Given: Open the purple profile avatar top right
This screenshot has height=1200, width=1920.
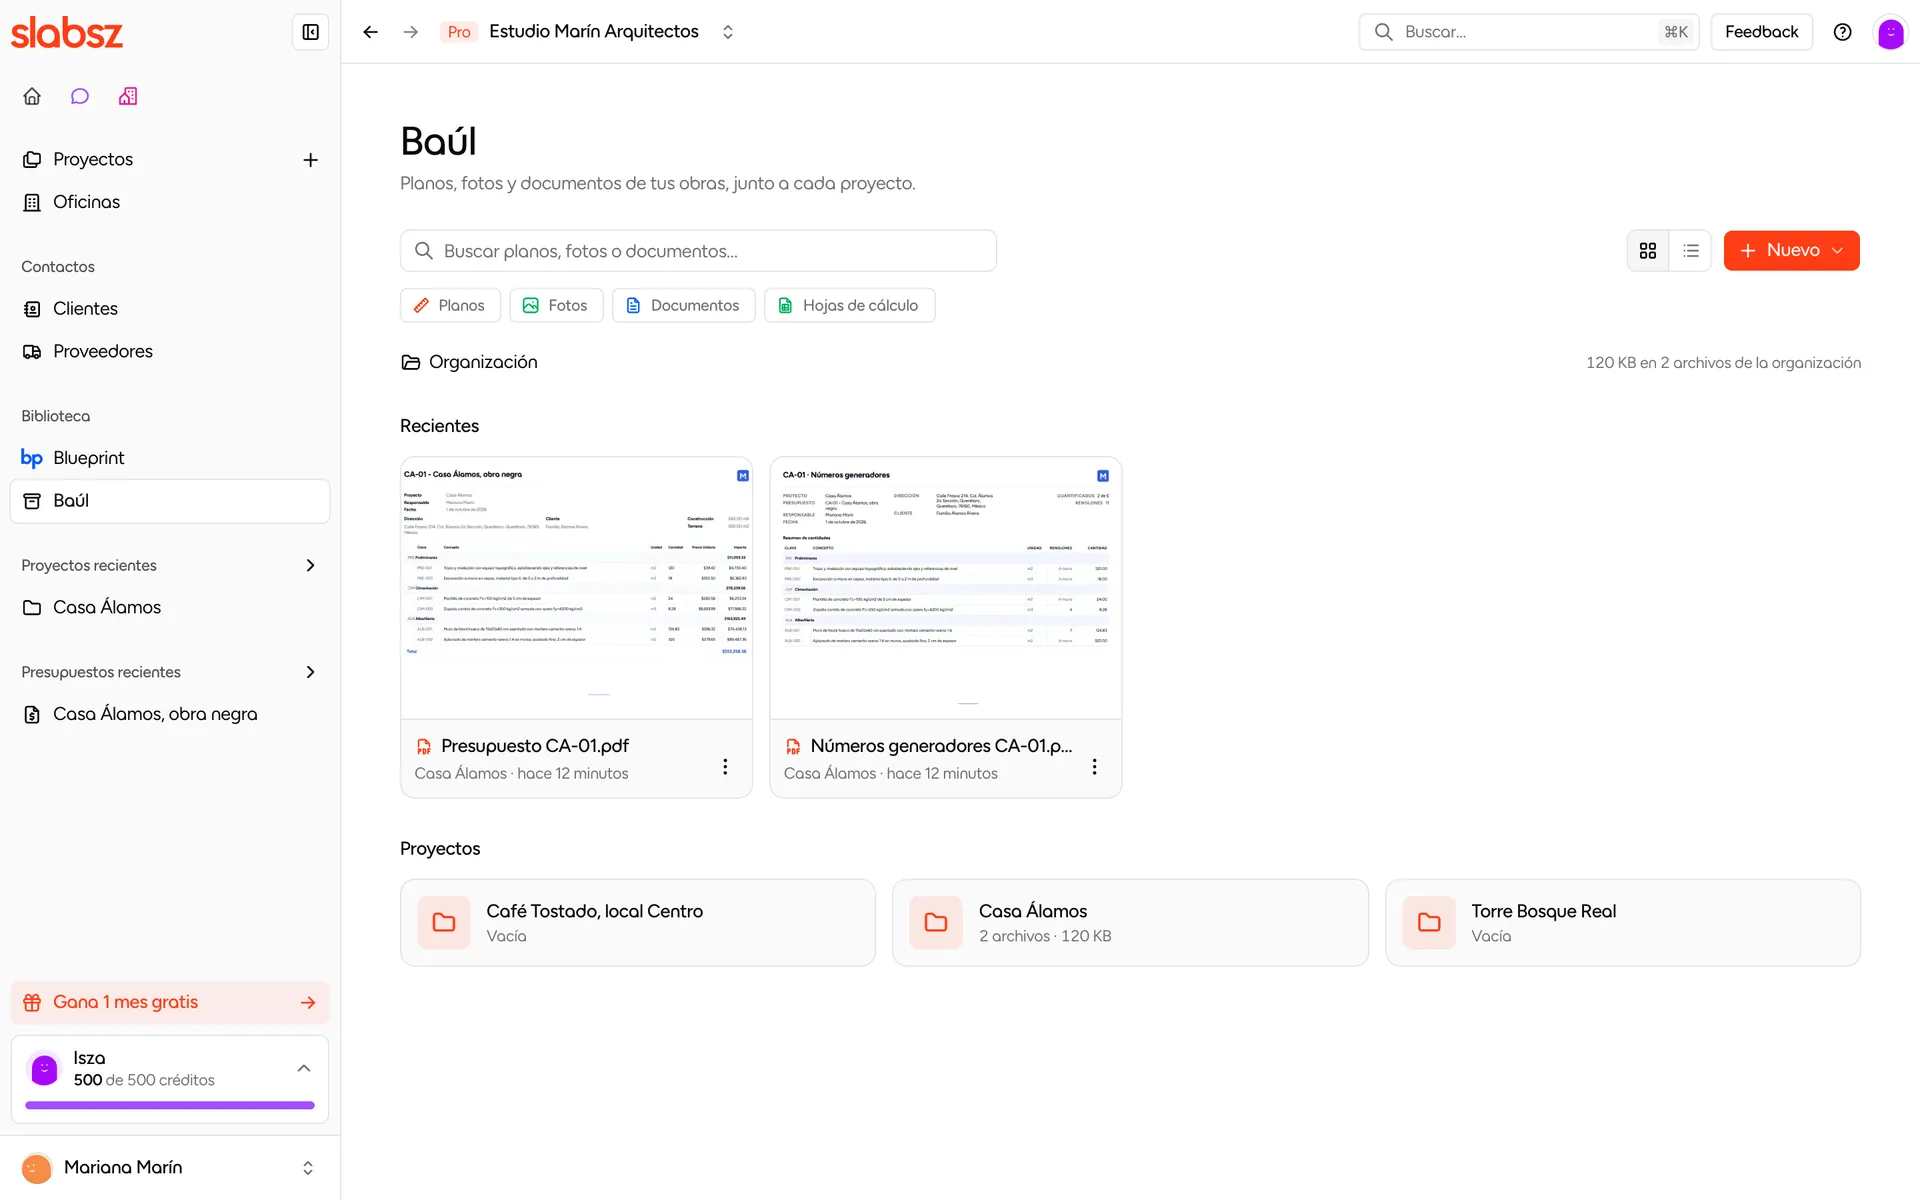Looking at the screenshot, I should (x=1890, y=33).
